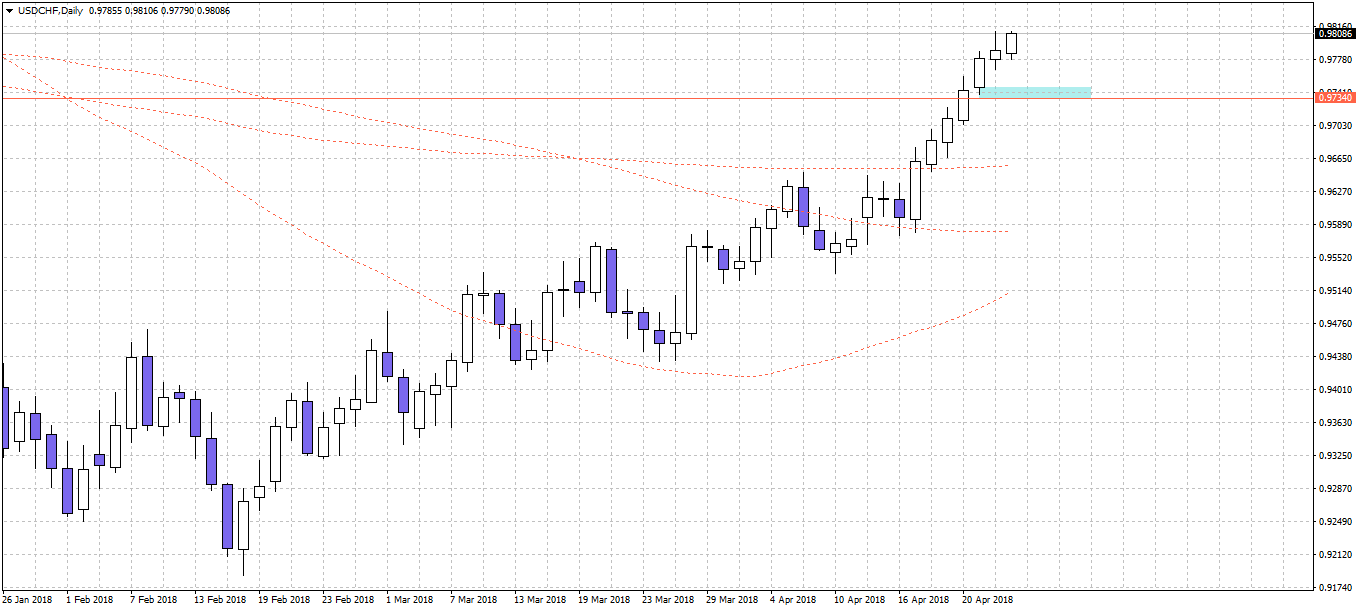
Task: Click the 0.95520 price axis label
Action: [1337, 258]
